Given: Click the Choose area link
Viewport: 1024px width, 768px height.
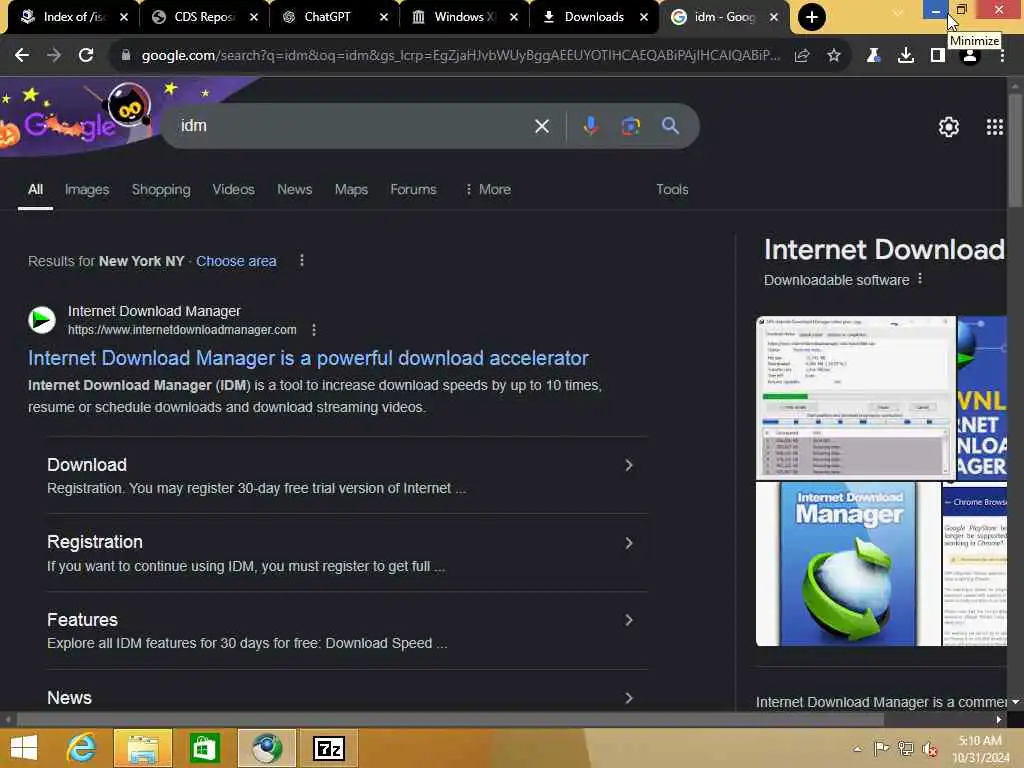Looking at the screenshot, I should click(236, 261).
